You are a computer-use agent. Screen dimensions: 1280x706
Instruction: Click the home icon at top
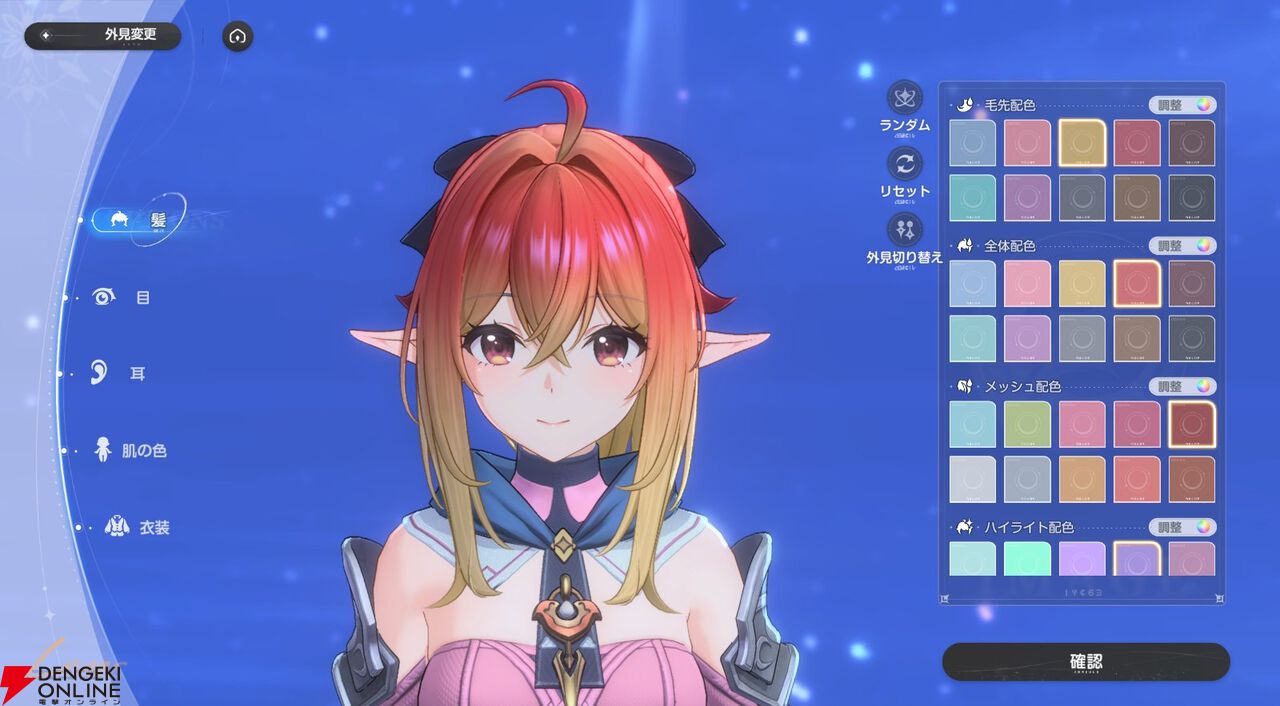pos(237,37)
